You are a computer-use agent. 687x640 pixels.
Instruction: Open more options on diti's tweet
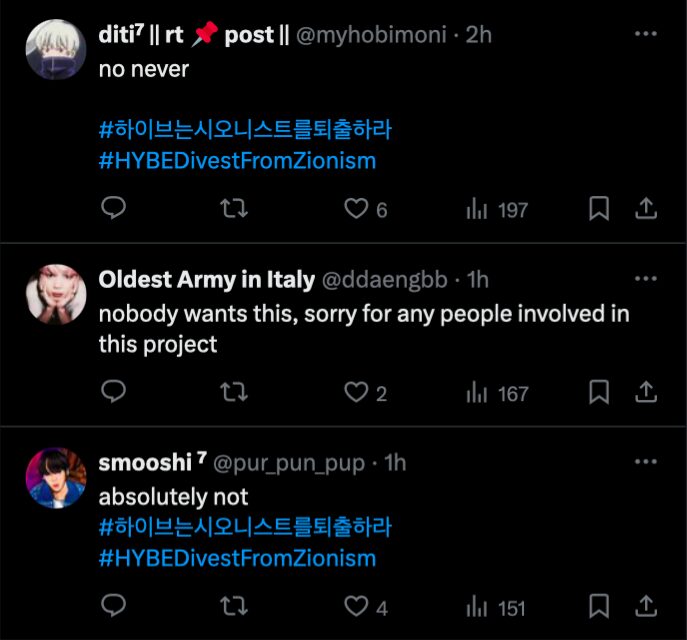click(646, 34)
